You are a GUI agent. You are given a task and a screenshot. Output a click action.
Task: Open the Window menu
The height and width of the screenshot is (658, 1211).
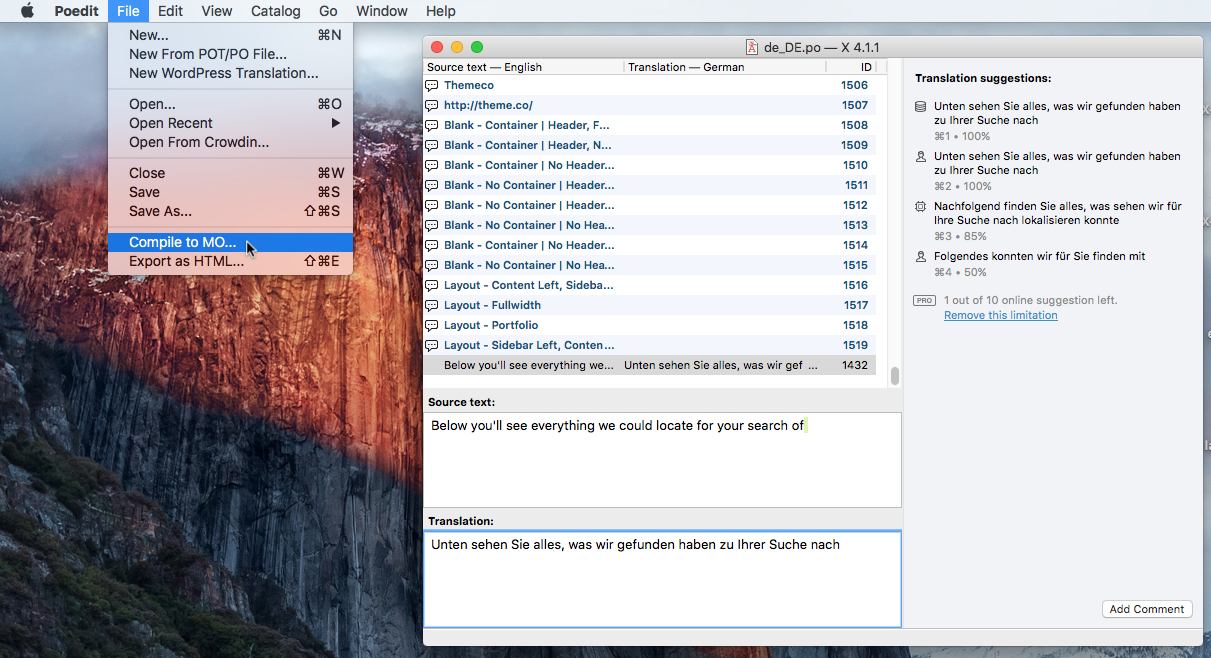tap(381, 11)
